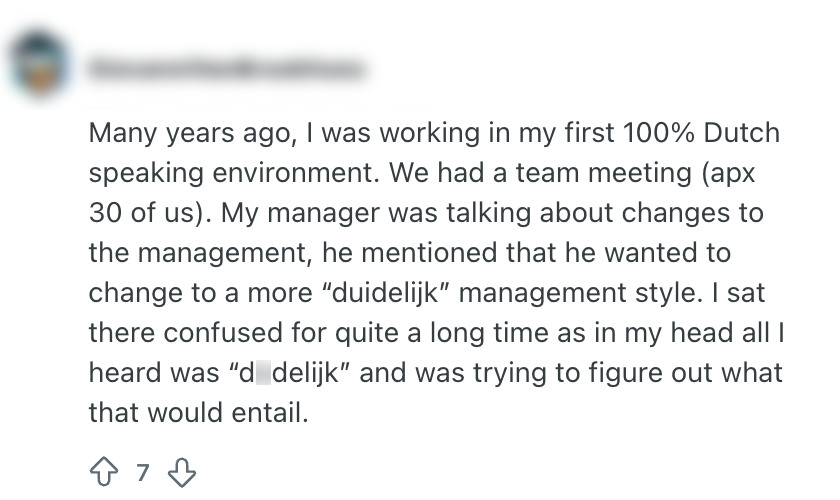840x500 pixels.
Task: Click the vote count number 7
Action: [143, 470]
